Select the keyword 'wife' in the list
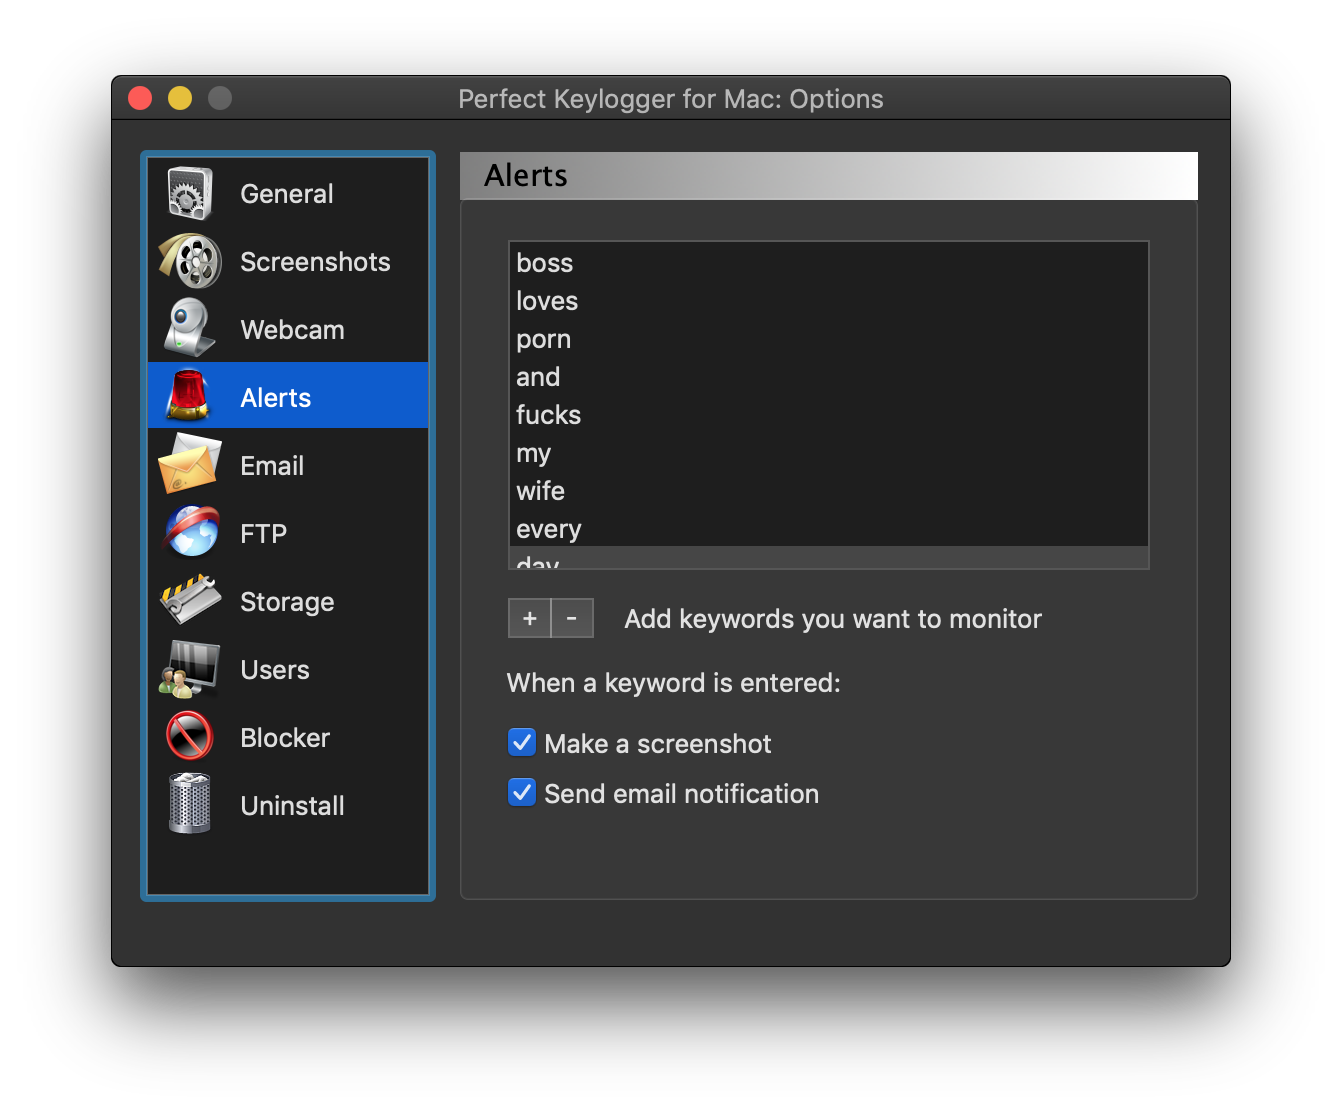The width and height of the screenshot is (1342, 1114). click(828, 490)
